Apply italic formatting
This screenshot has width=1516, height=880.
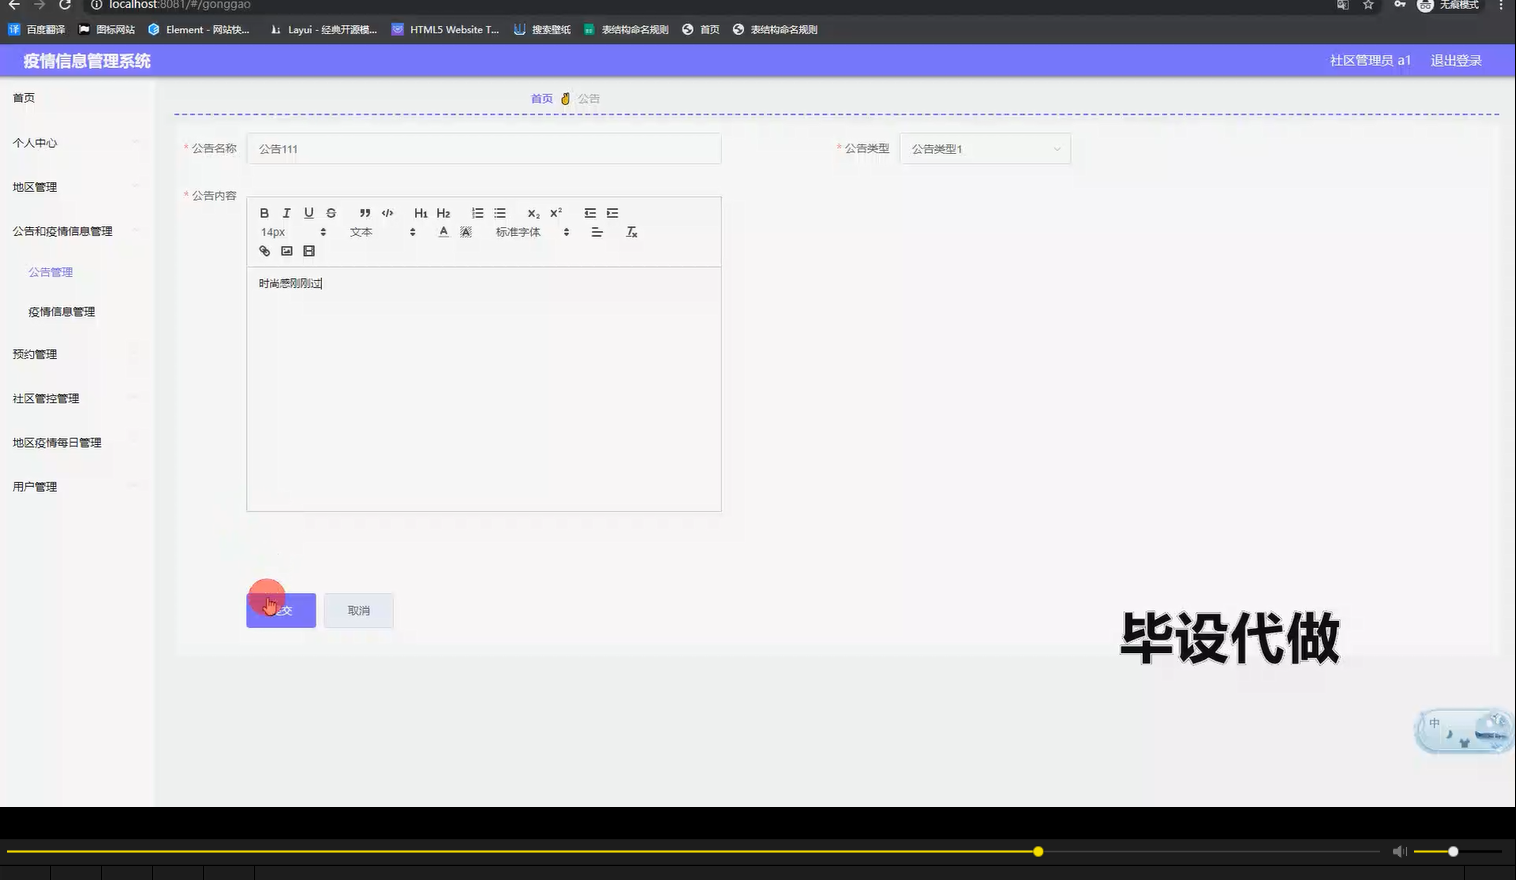[x=286, y=212]
